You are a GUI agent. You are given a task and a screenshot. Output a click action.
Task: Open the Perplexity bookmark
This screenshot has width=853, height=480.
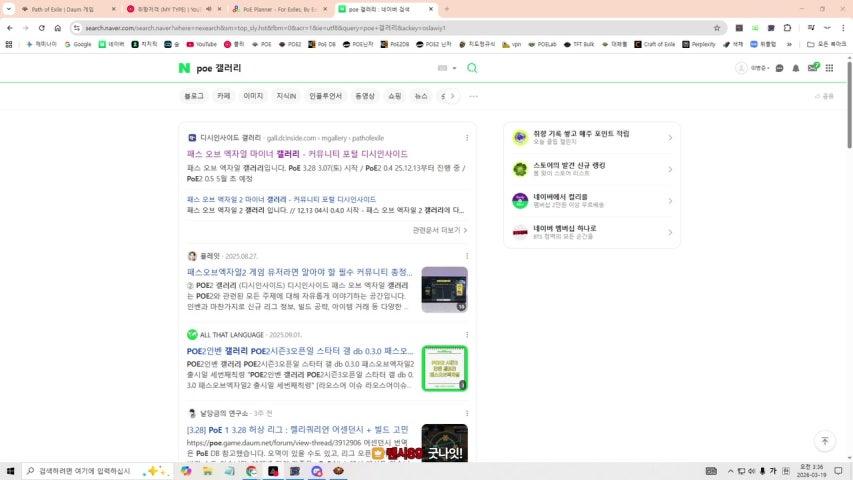point(699,44)
